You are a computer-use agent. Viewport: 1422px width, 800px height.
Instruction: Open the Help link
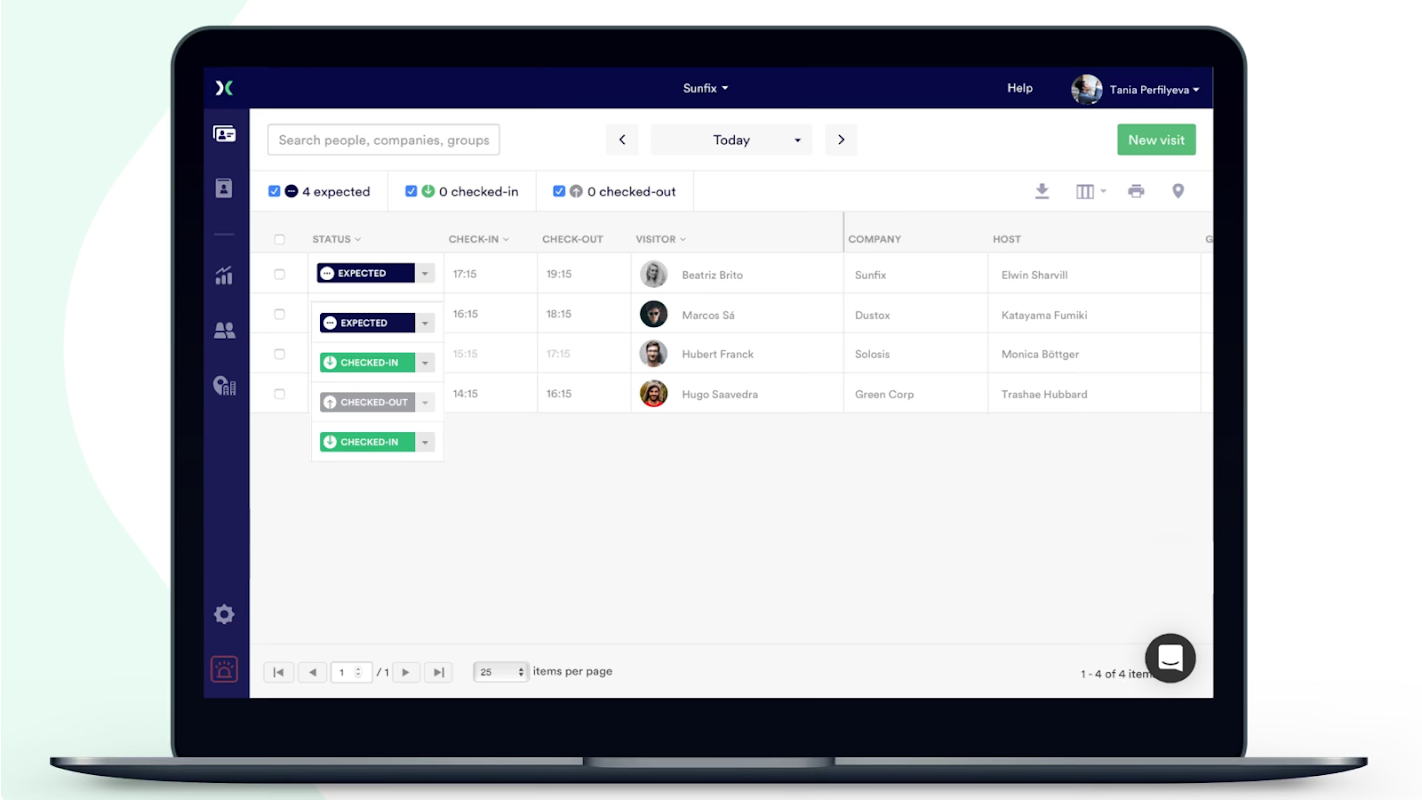pos(1020,88)
